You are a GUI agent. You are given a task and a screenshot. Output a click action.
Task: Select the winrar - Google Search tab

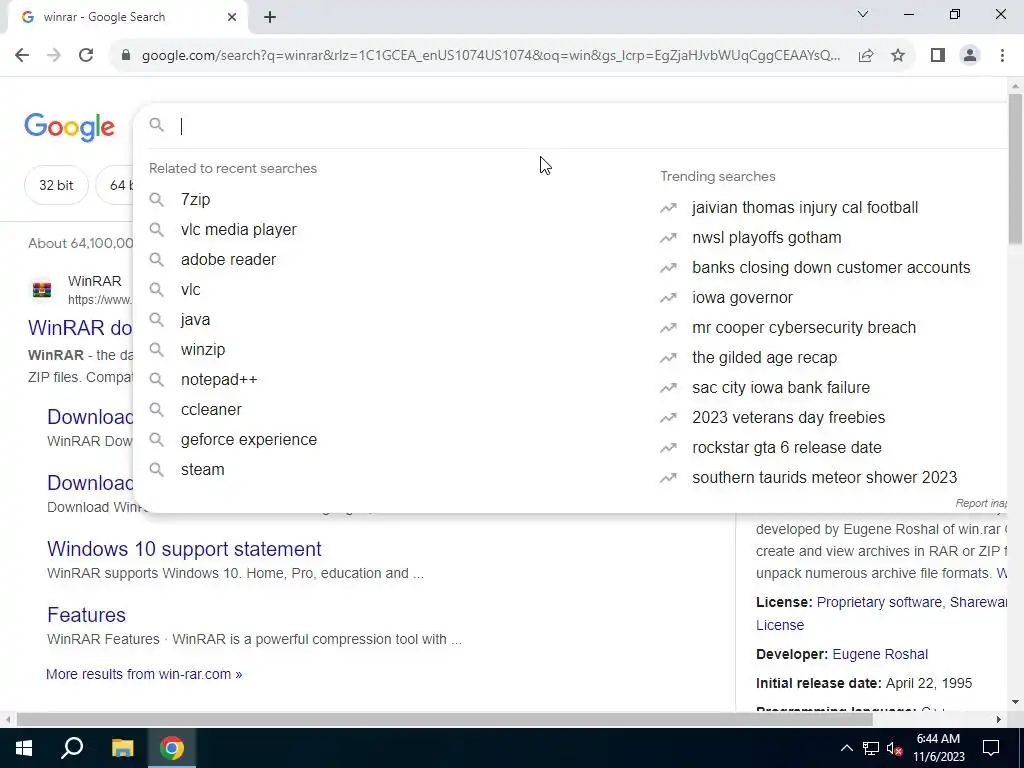[127, 17]
